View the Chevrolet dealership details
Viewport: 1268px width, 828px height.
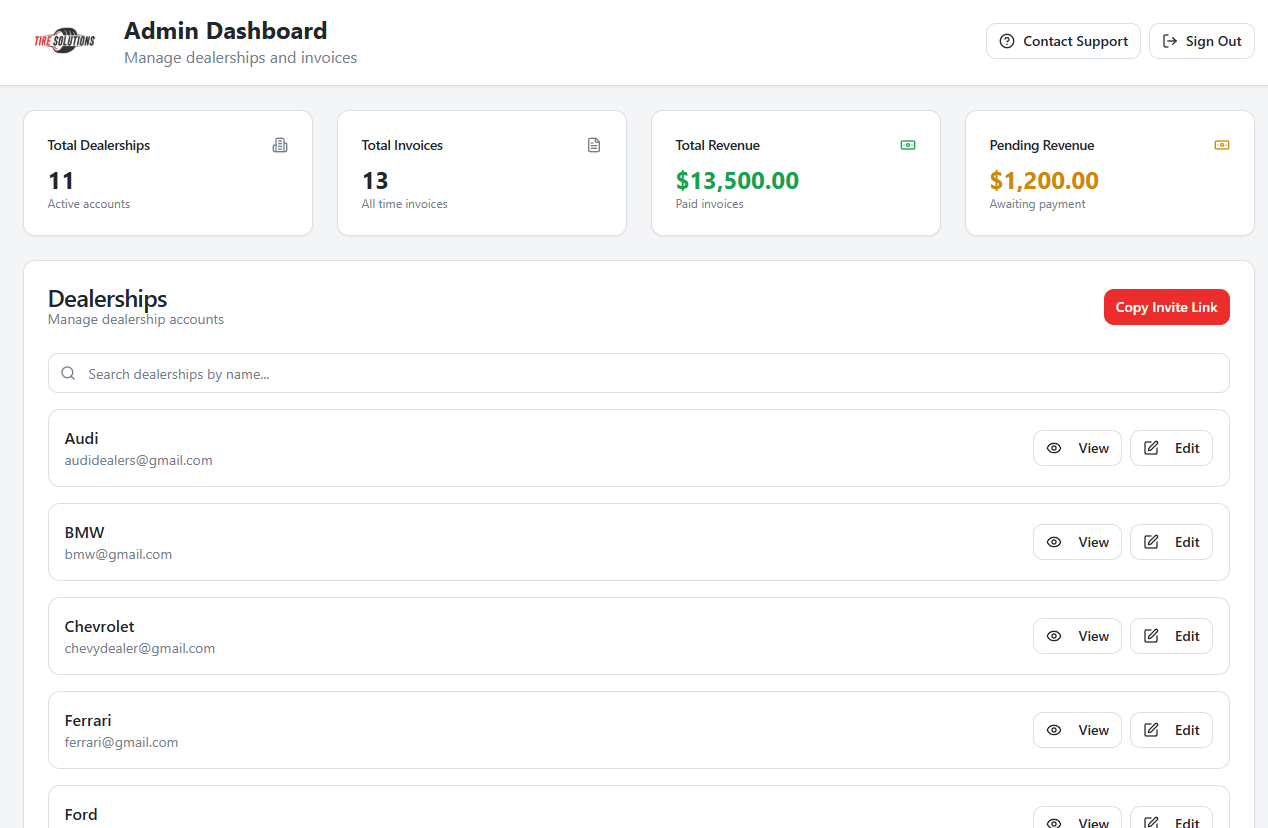point(1077,636)
